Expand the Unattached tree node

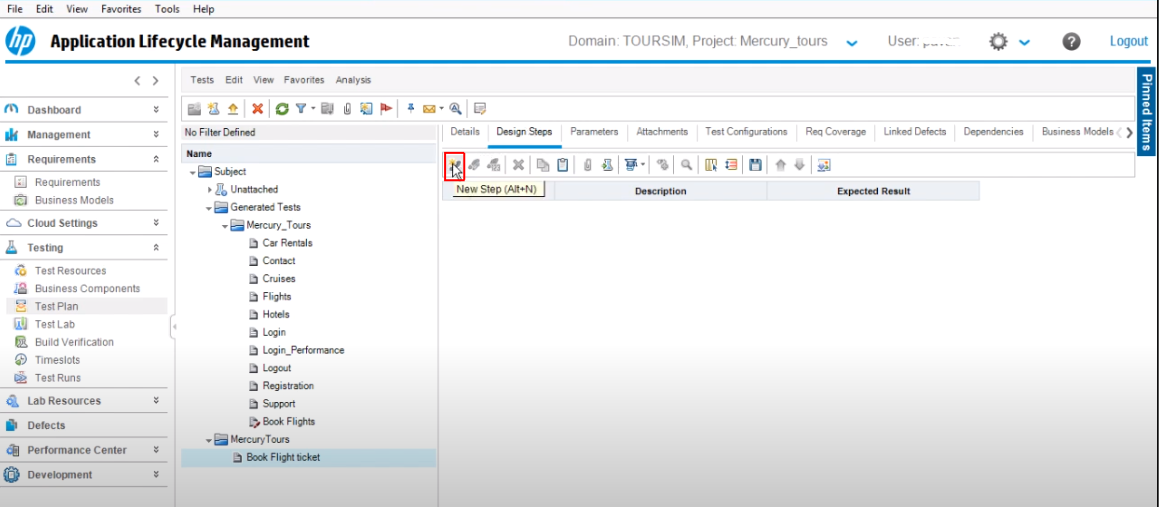[x=210, y=189]
